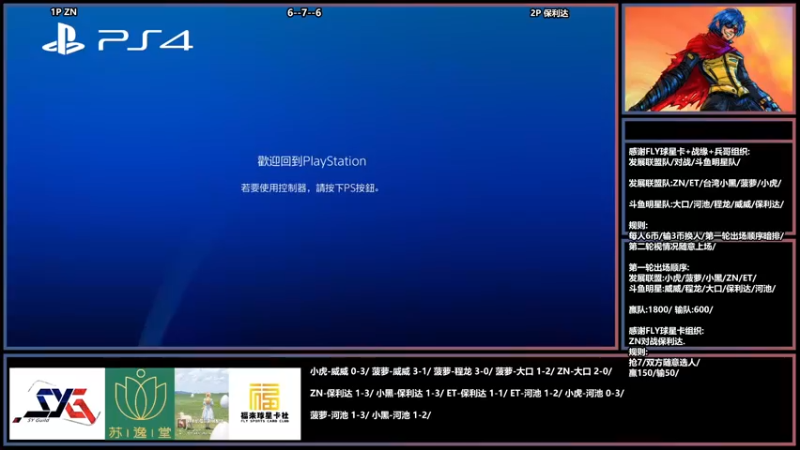The image size is (800, 450).
Task: Click the '小黑-河池 1-2/' result
Action: (x=402, y=415)
